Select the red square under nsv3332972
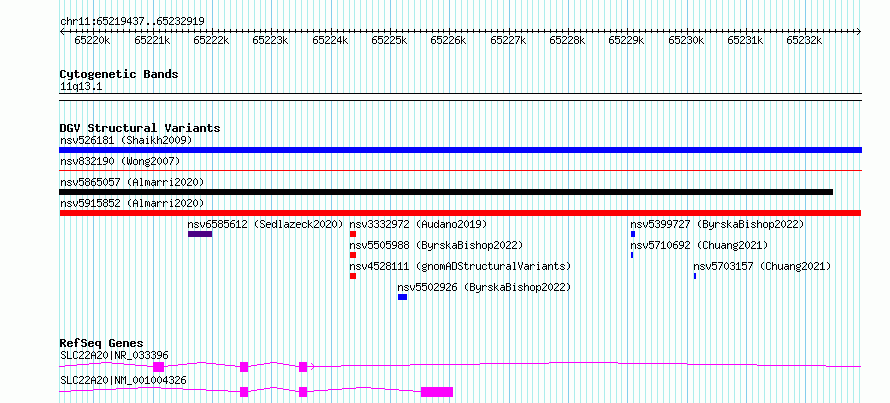 (353, 234)
